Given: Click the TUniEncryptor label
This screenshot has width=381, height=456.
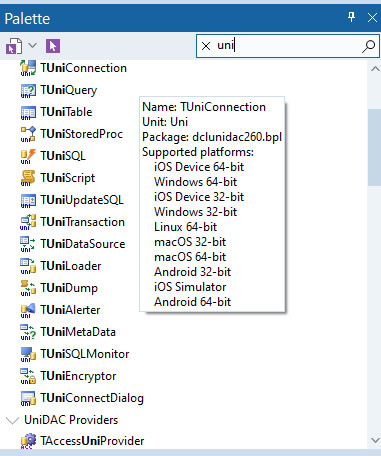Looking at the screenshot, I should 78,376.
